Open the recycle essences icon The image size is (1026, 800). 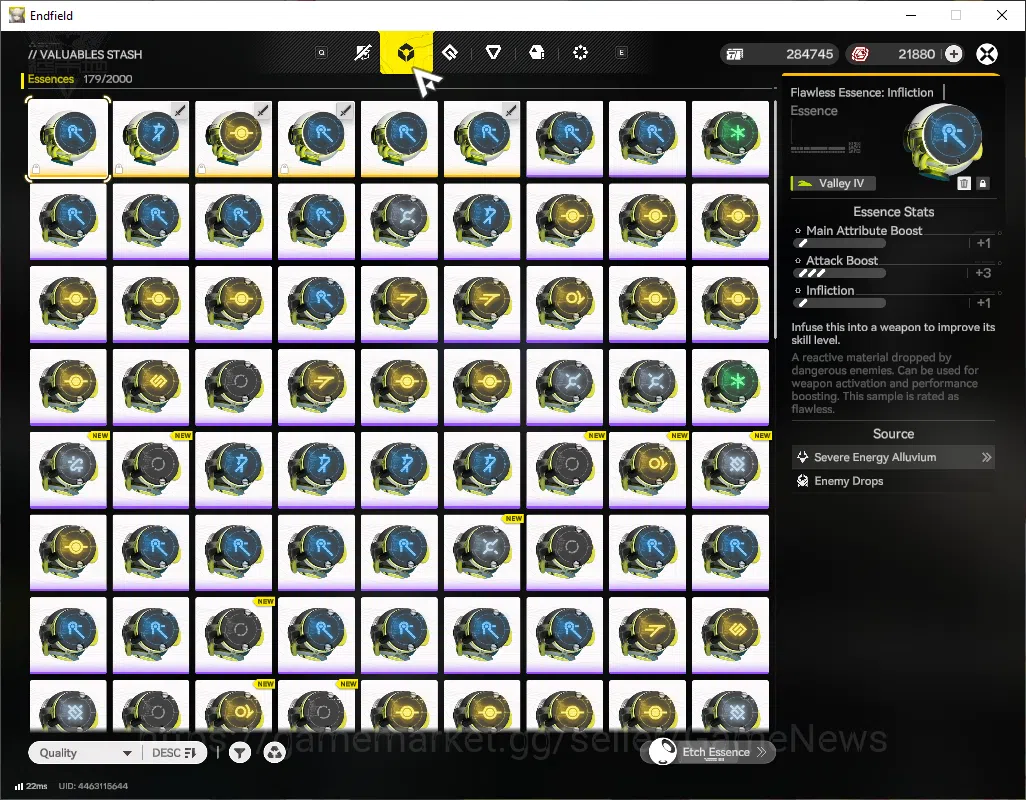click(274, 753)
